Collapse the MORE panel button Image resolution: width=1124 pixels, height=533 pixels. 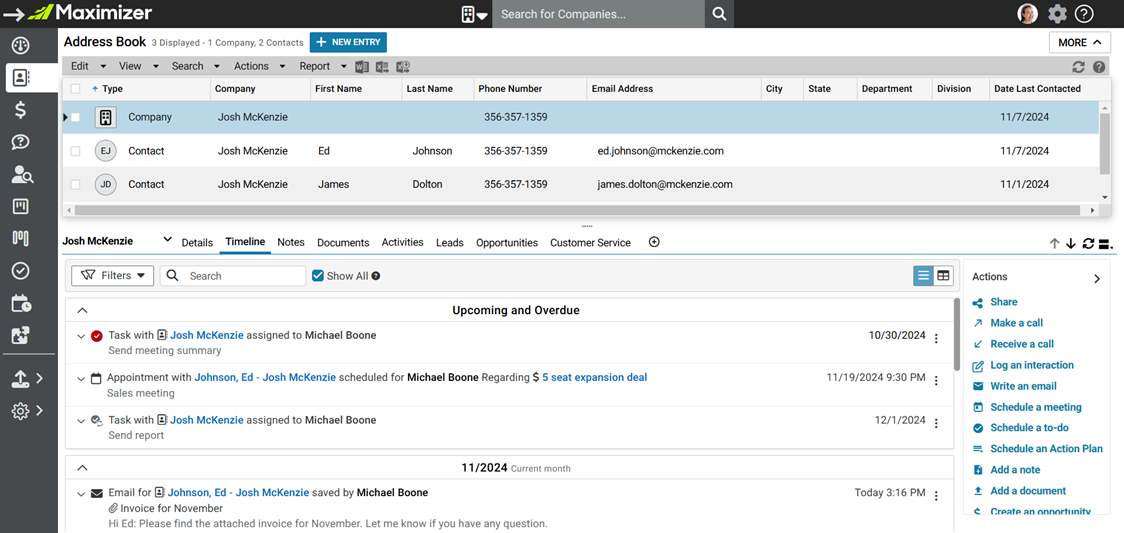click(x=1080, y=42)
